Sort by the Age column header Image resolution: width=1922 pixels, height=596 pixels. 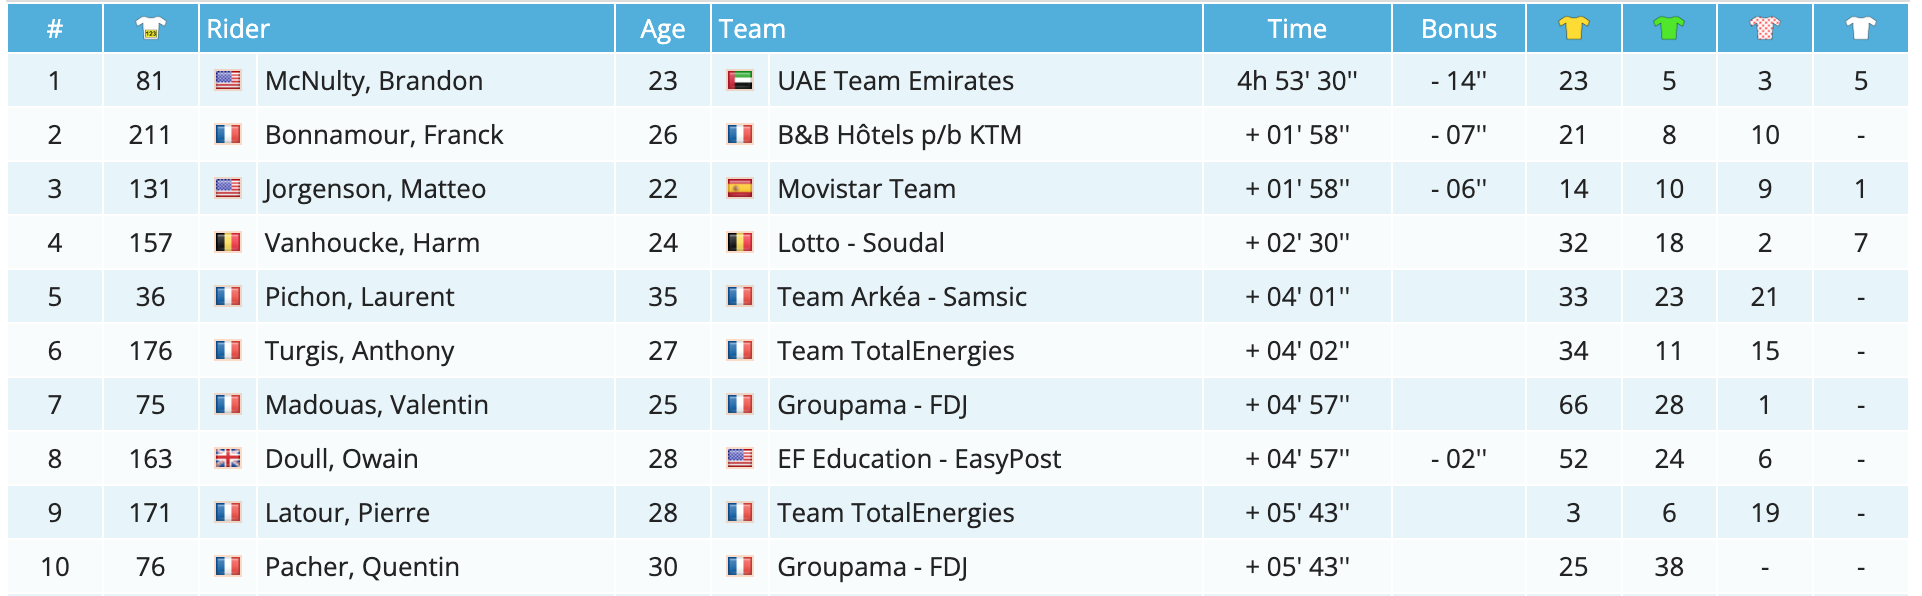pos(662,29)
